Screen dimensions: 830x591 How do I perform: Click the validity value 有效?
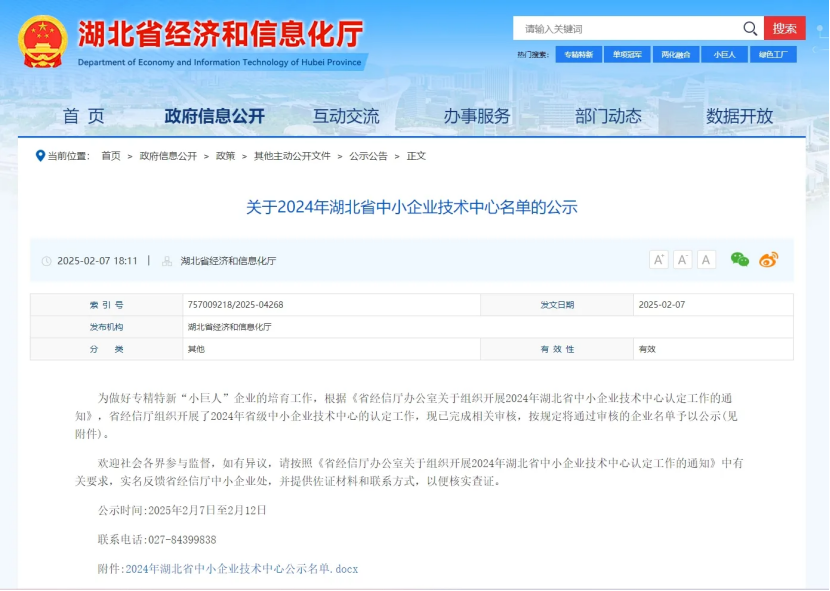[x=647, y=350]
